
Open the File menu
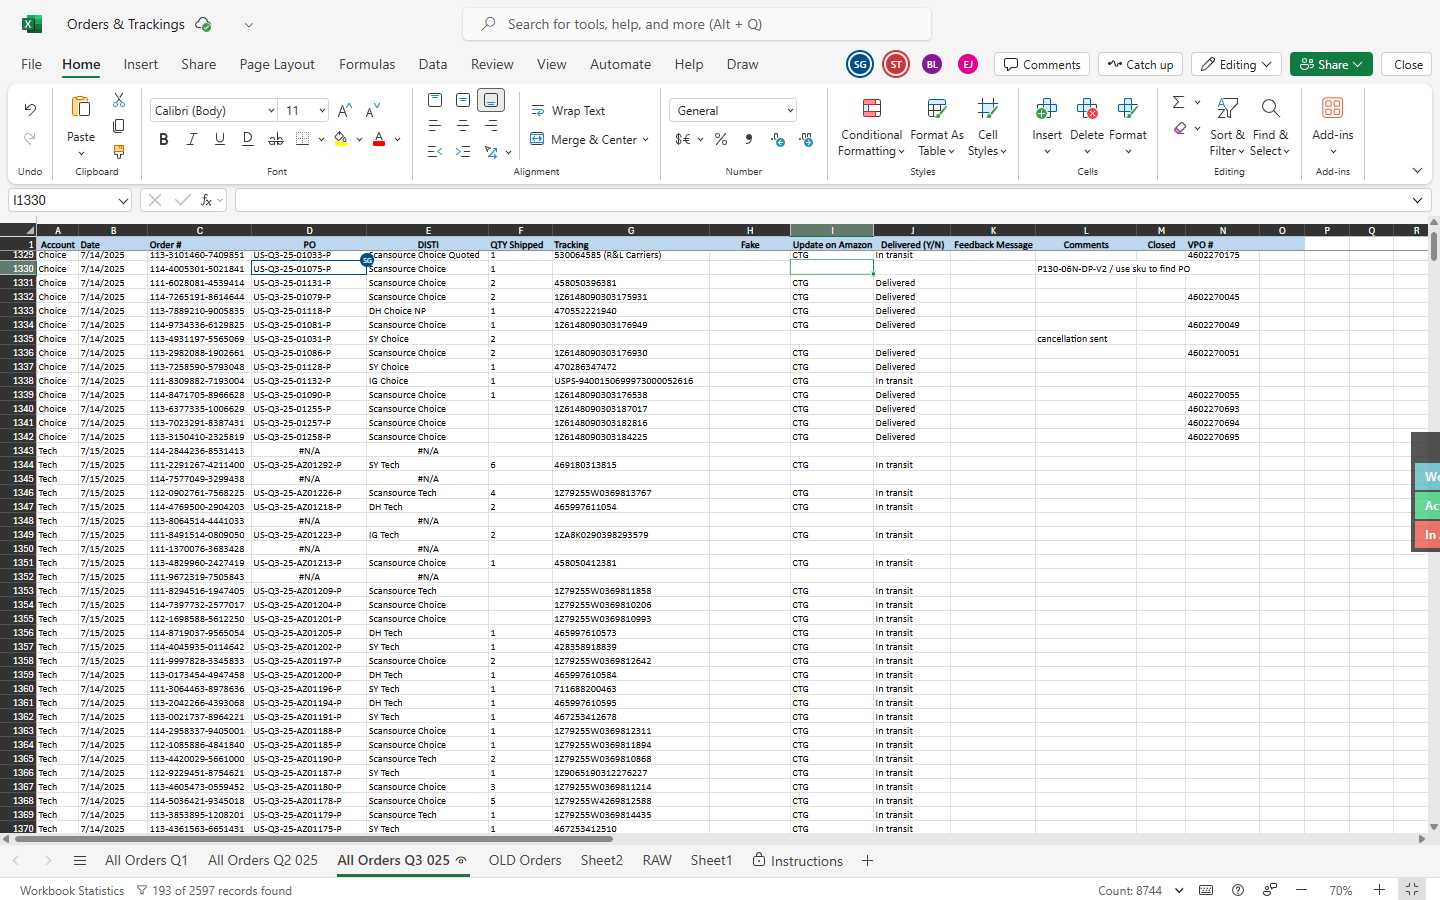click(32, 64)
